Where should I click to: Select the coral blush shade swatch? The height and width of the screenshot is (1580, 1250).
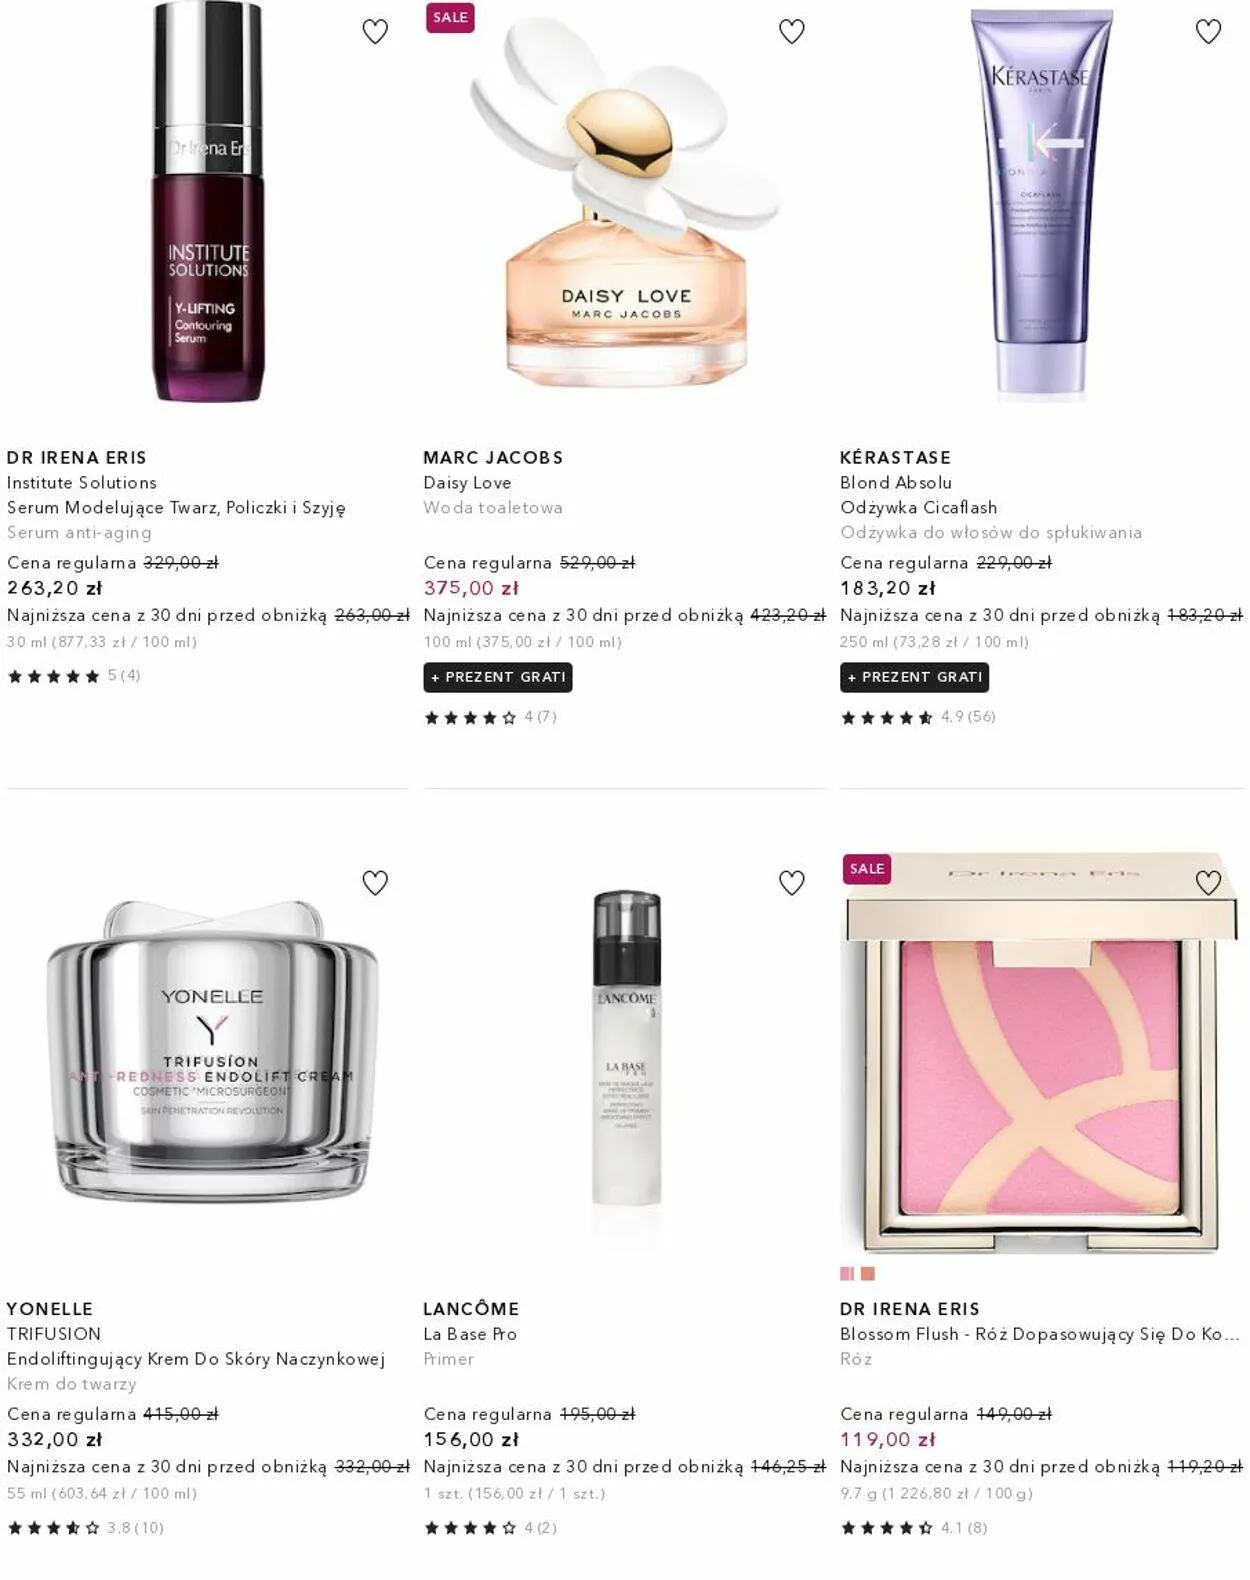pos(868,1274)
